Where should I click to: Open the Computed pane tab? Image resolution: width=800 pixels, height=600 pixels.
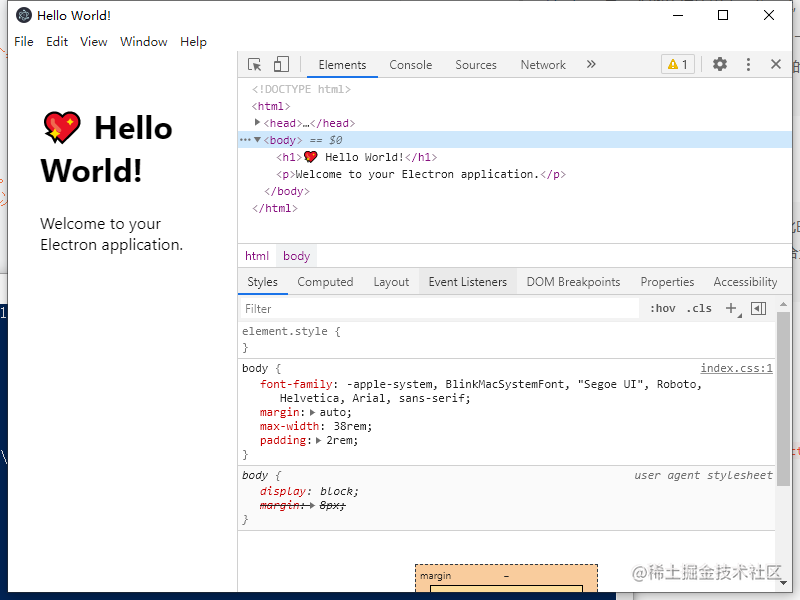pos(325,282)
